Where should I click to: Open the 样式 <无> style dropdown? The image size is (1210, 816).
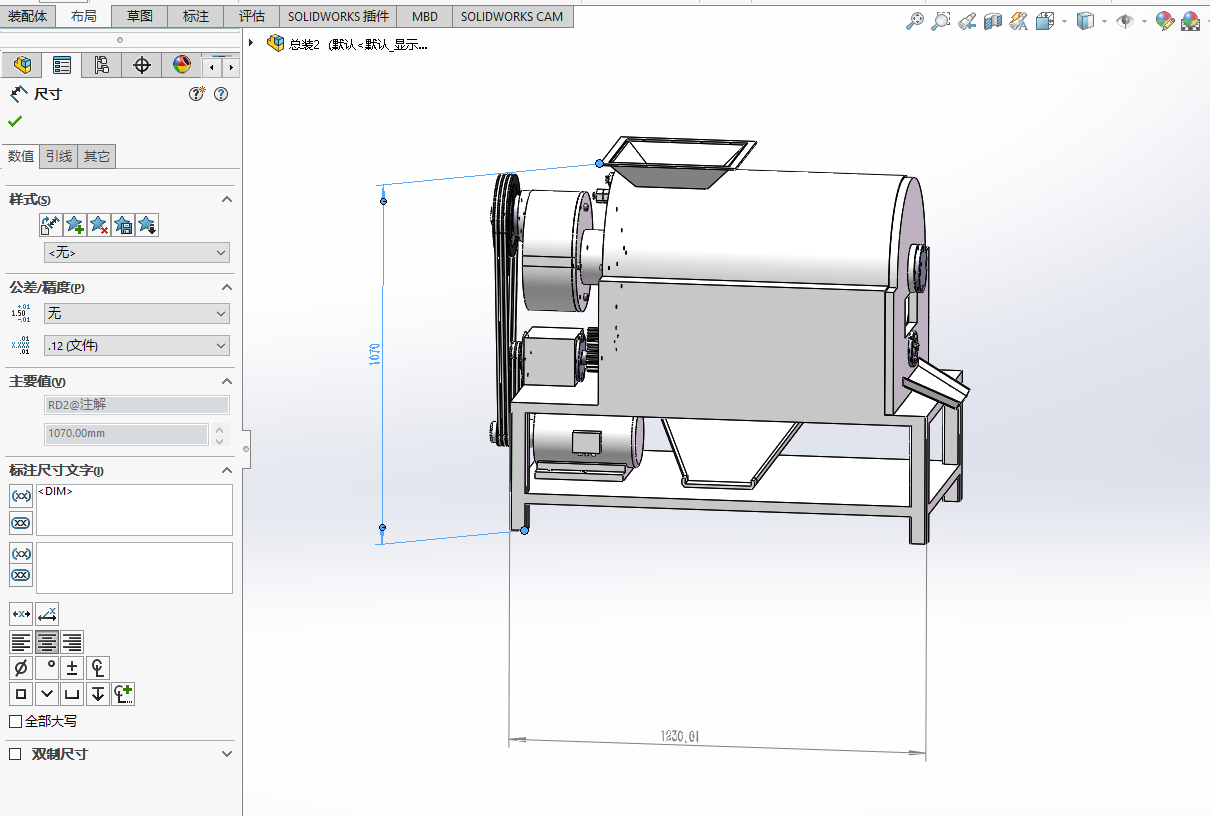[x=137, y=253]
